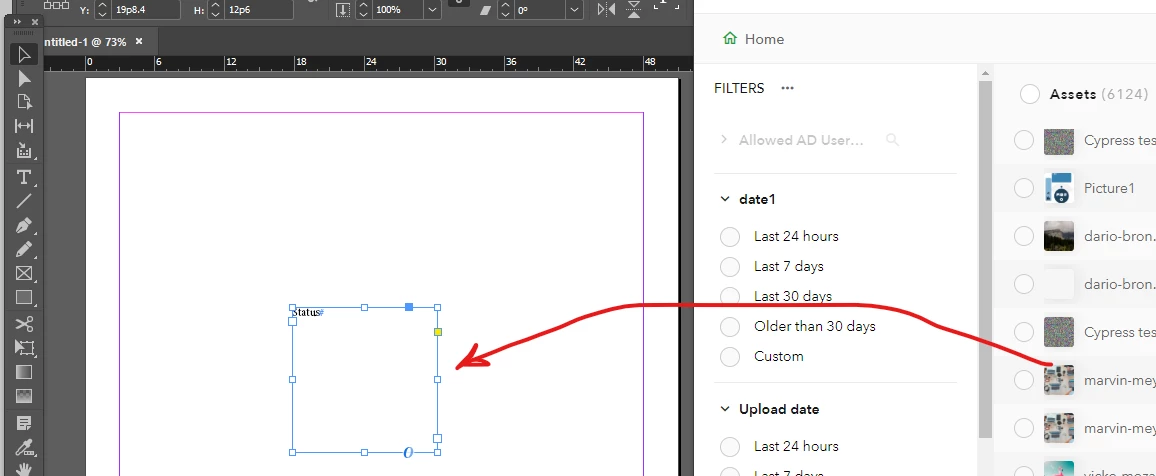Click the 'Assets (6124)' heading text

point(1099,94)
